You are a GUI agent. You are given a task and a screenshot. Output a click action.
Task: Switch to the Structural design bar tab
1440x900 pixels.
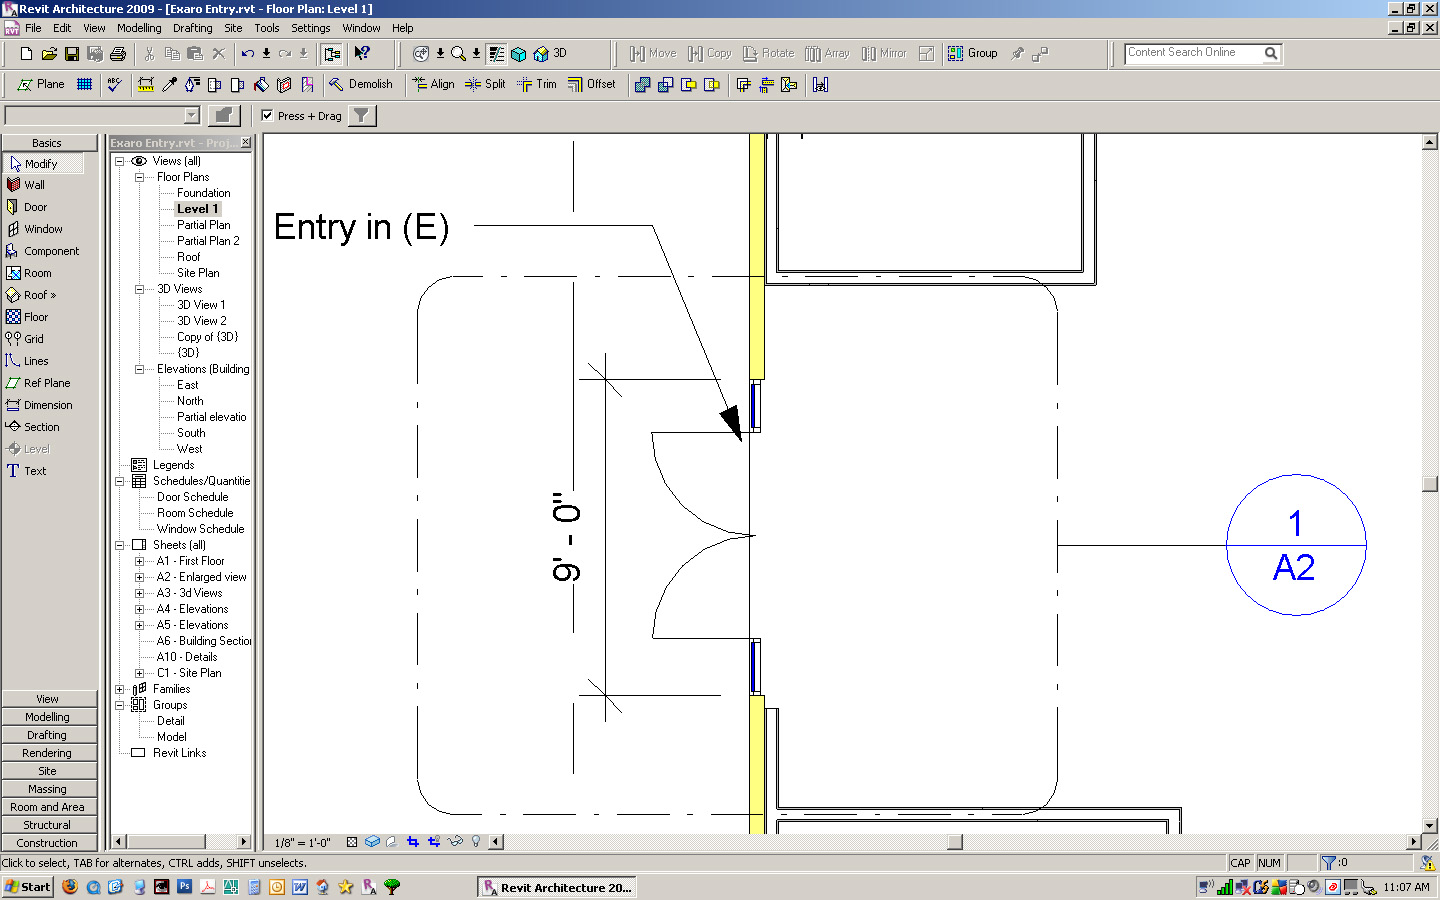pos(48,825)
